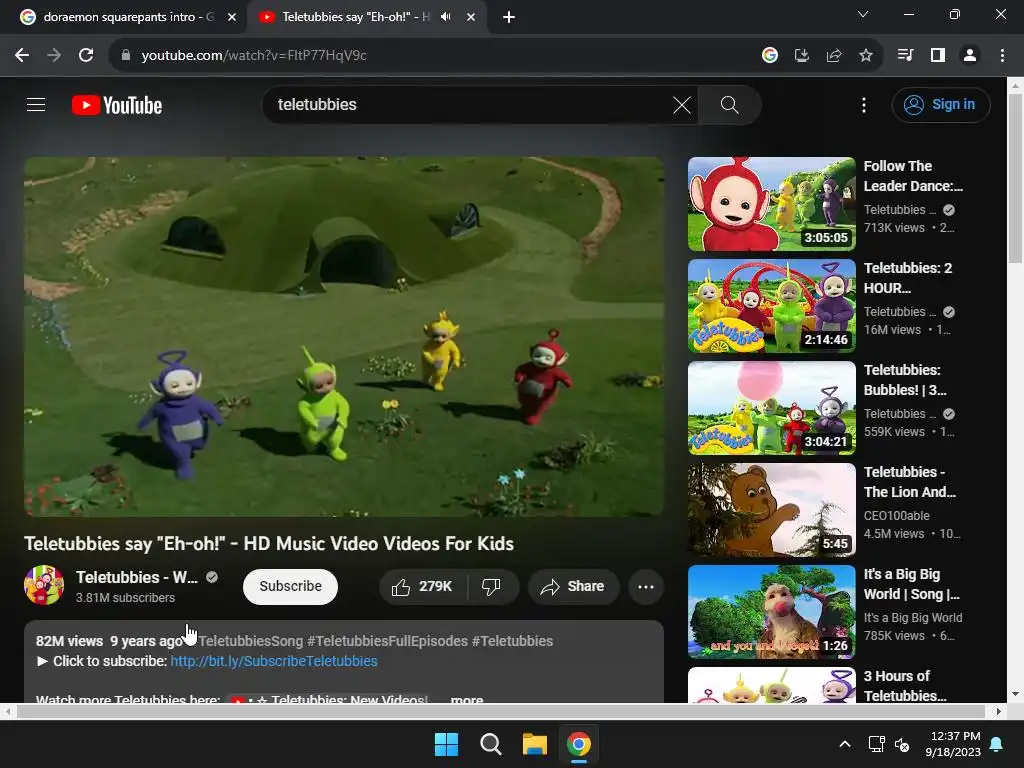Close the doraemon squarepants intro tab

[232, 17]
